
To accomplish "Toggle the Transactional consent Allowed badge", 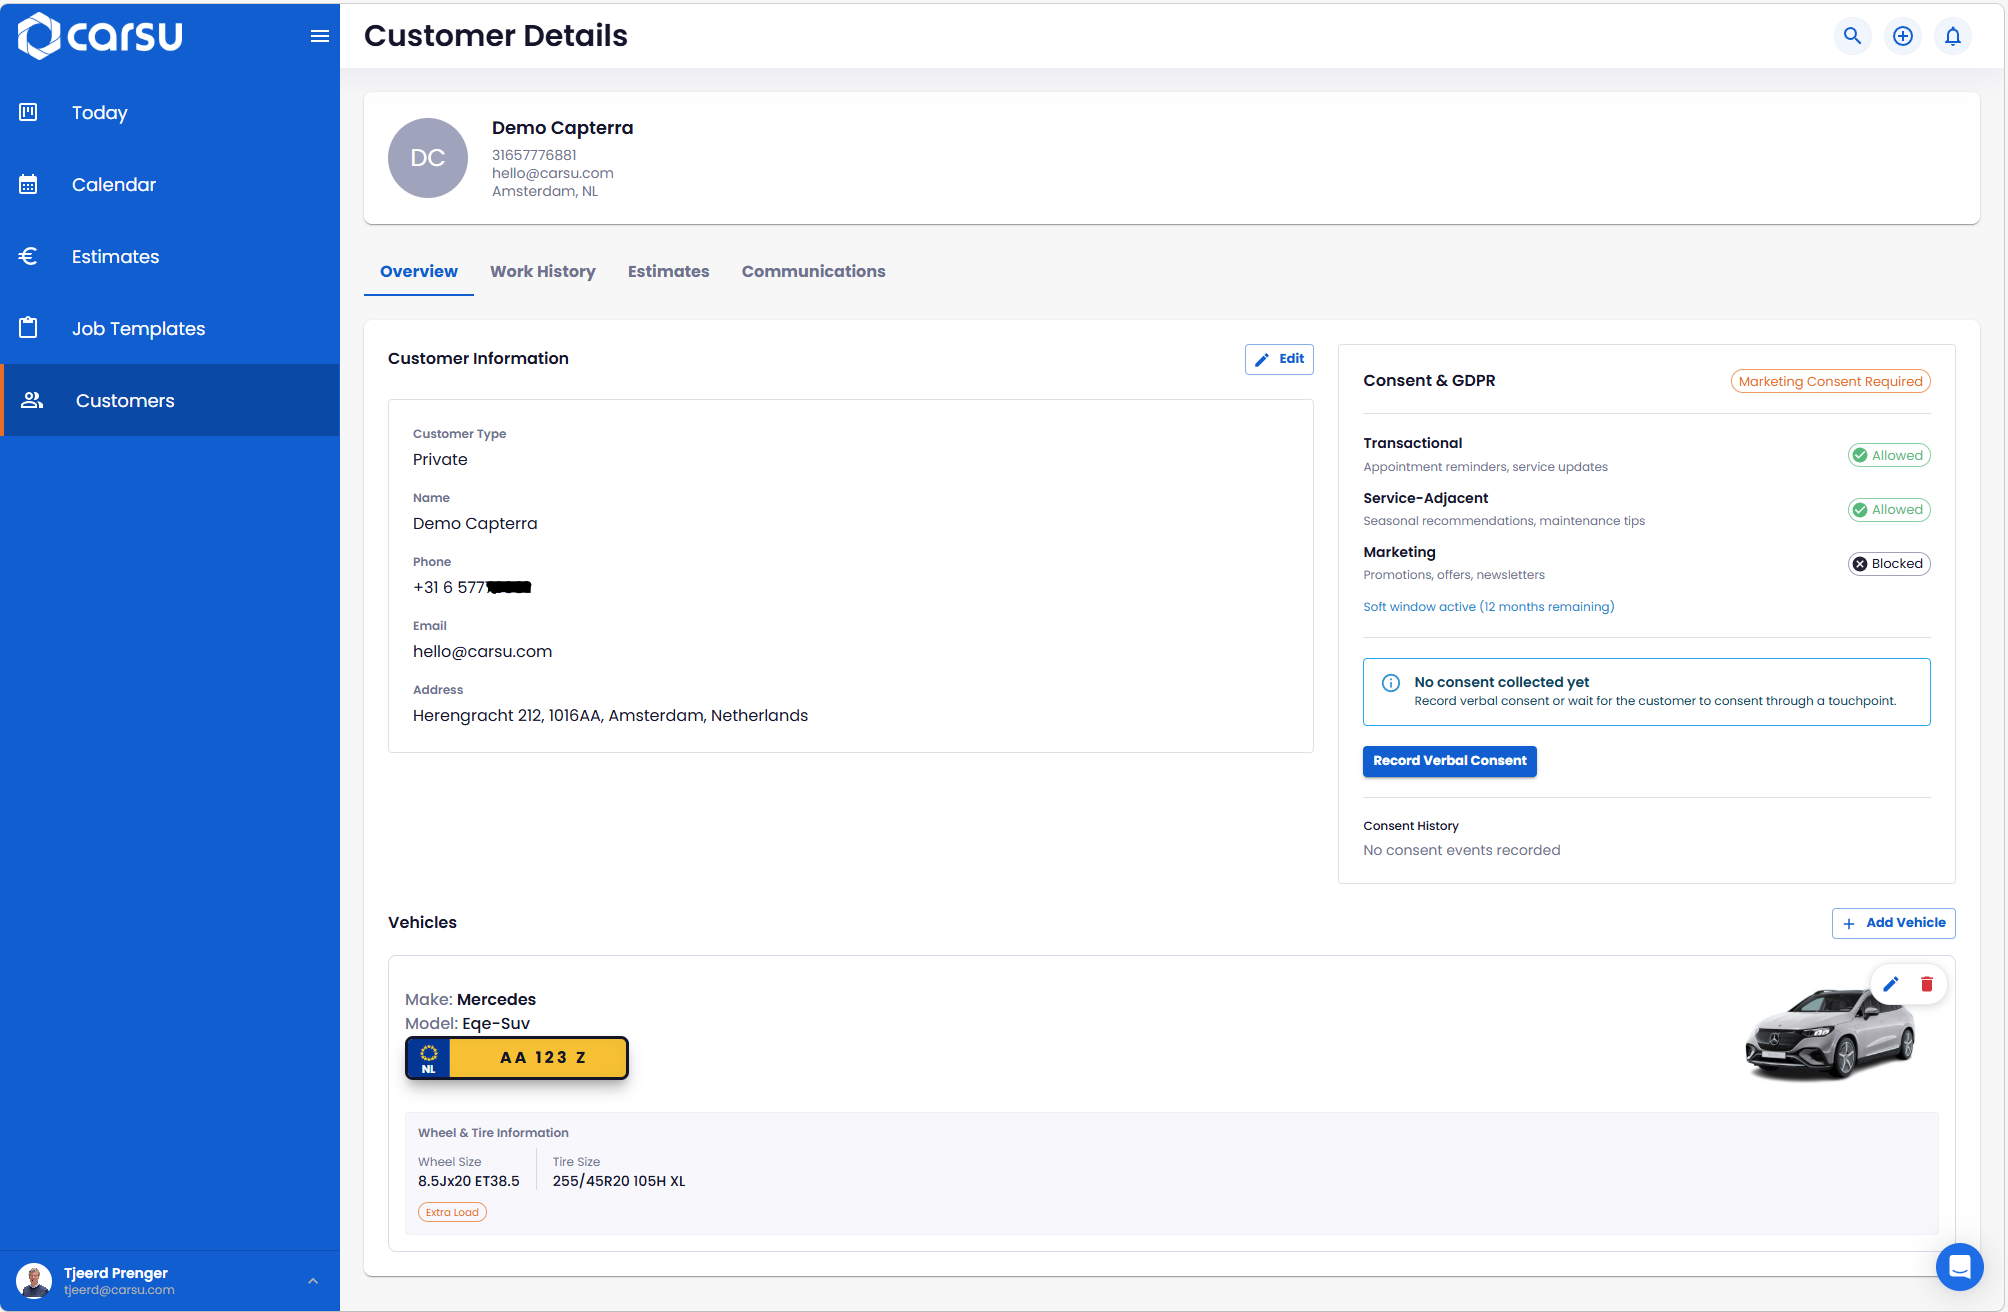I will 1888,455.
